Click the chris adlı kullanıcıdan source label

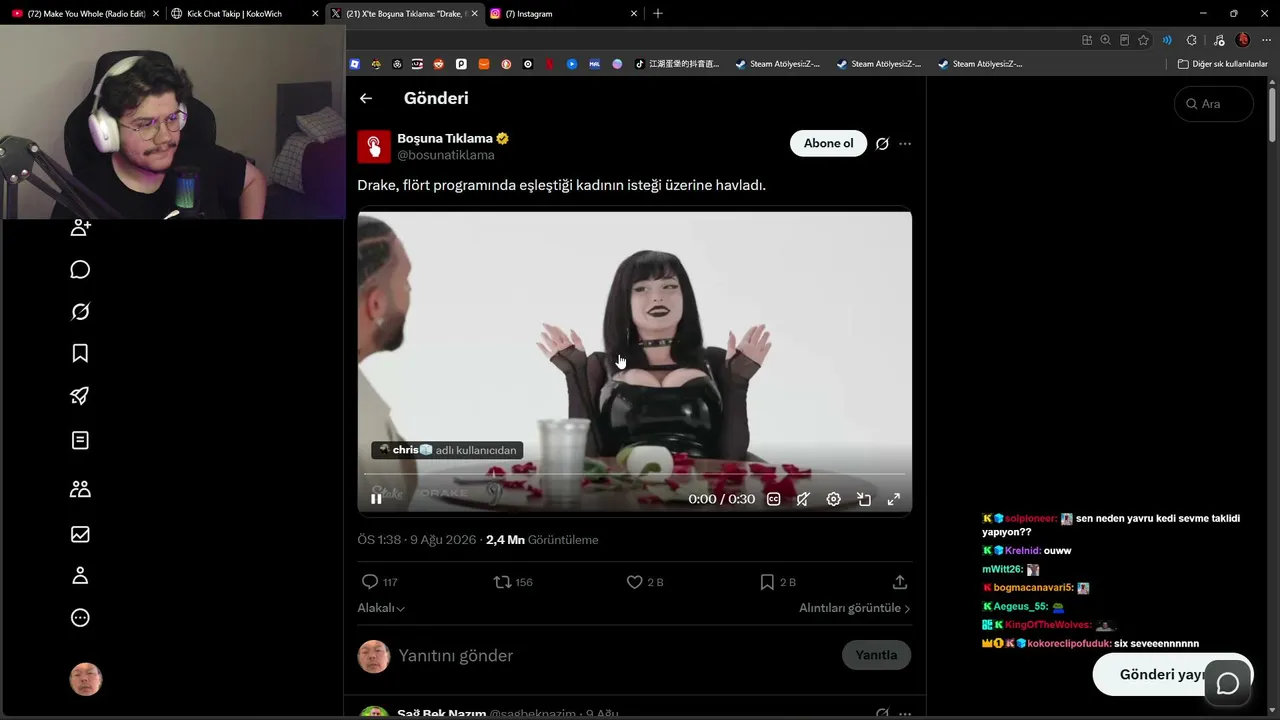coord(447,450)
